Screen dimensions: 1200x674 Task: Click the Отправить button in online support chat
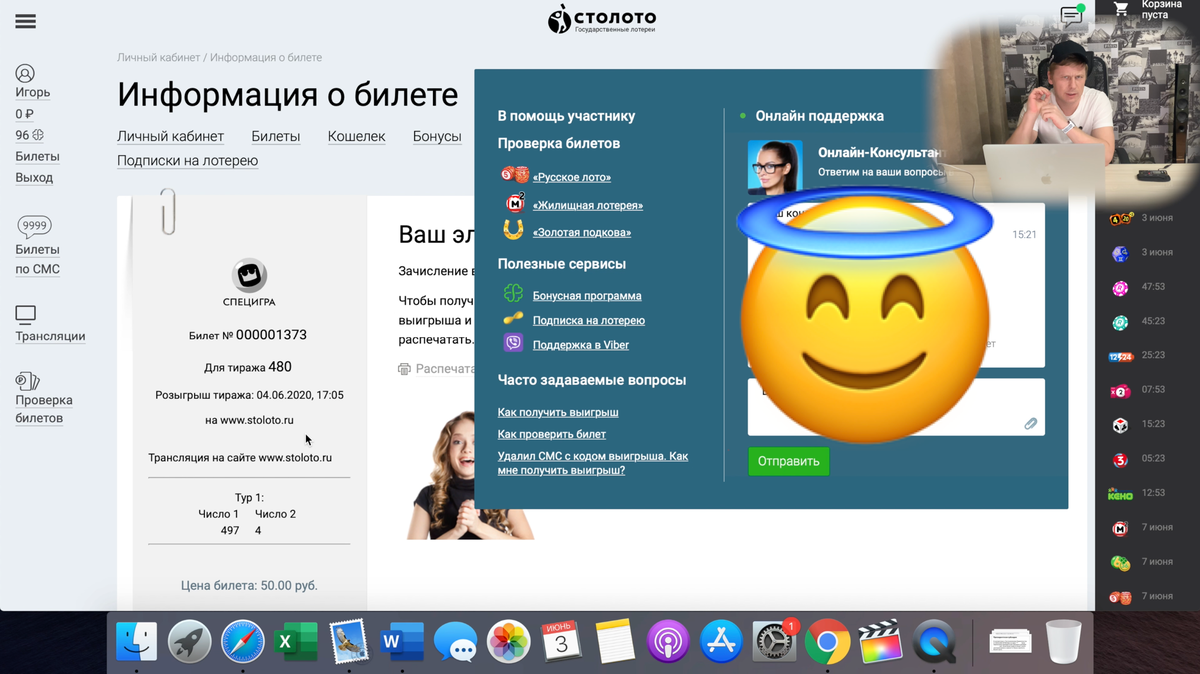(x=788, y=461)
